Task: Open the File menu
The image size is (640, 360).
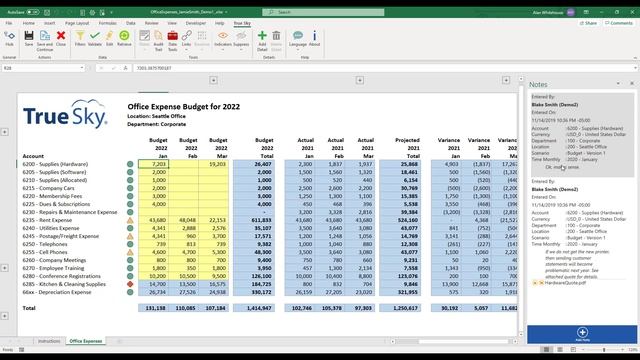Action: pyautogui.click(x=9, y=23)
